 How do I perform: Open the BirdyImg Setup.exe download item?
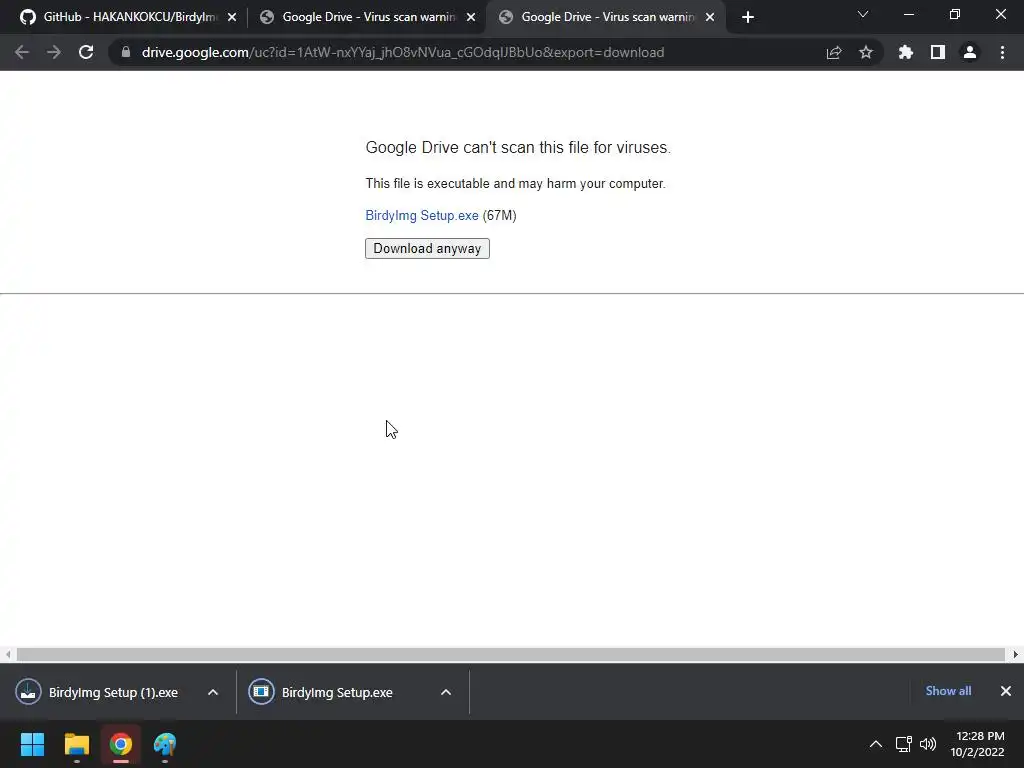pos(330,692)
